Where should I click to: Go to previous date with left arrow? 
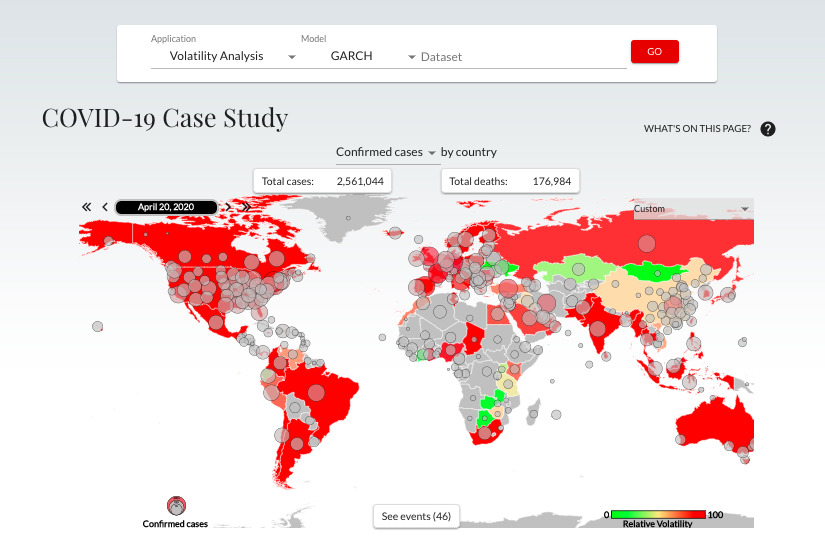(x=104, y=207)
